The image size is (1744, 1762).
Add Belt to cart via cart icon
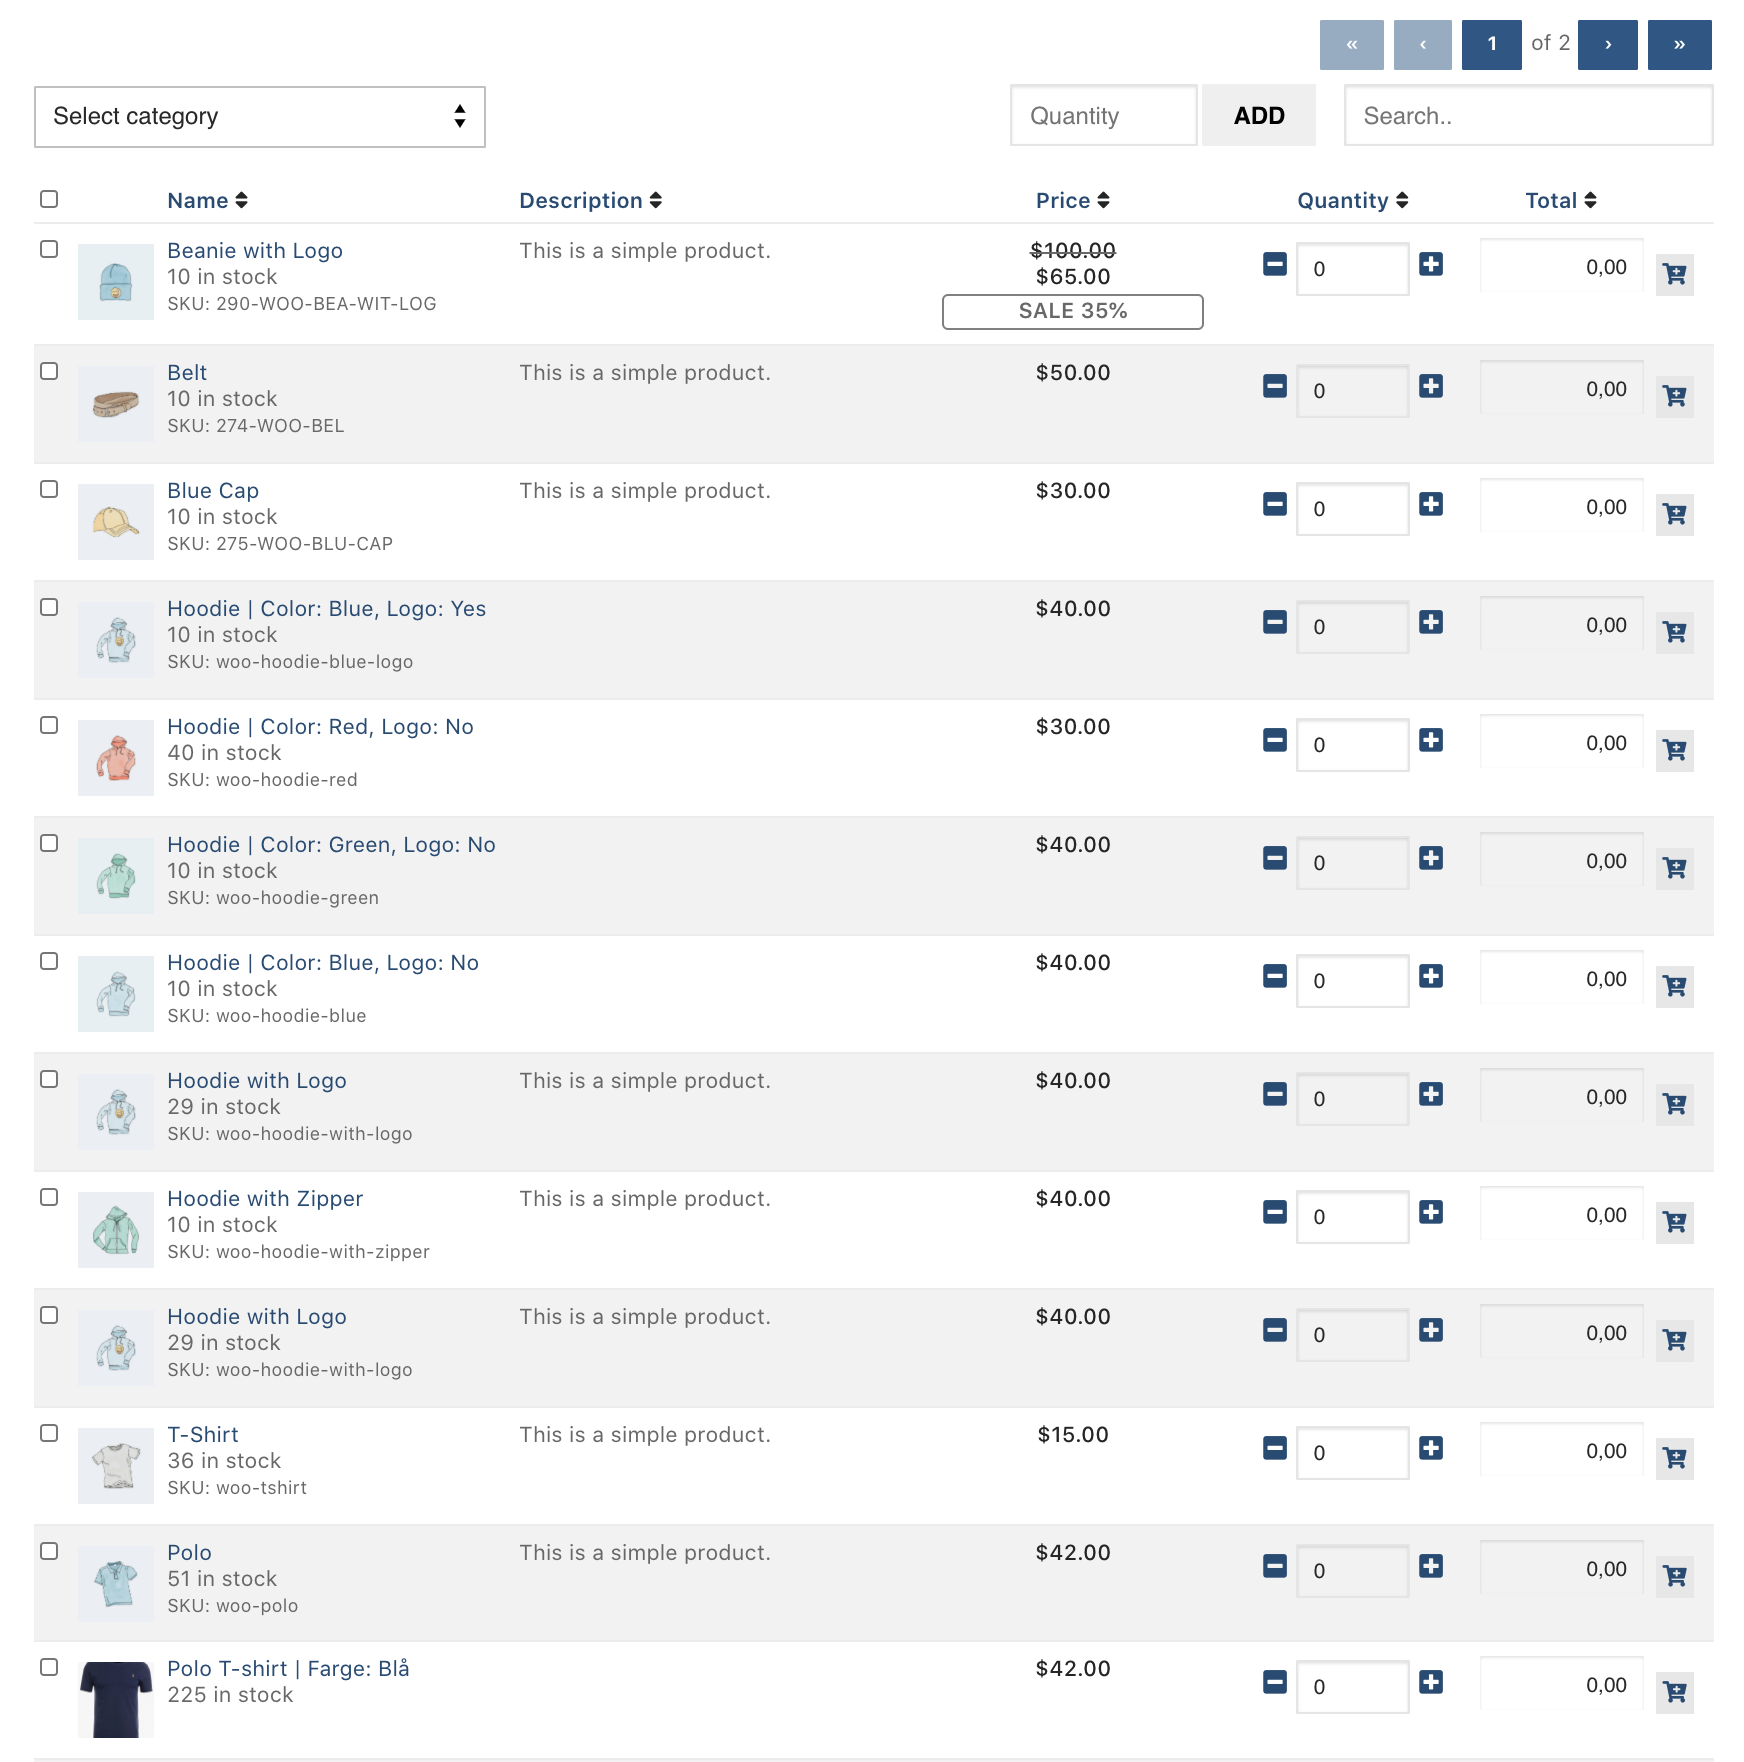1674,396
